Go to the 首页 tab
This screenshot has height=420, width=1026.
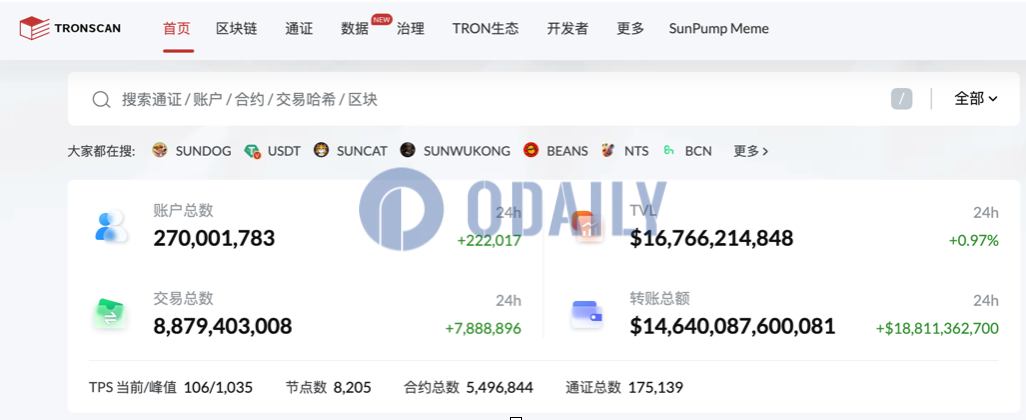click(177, 28)
